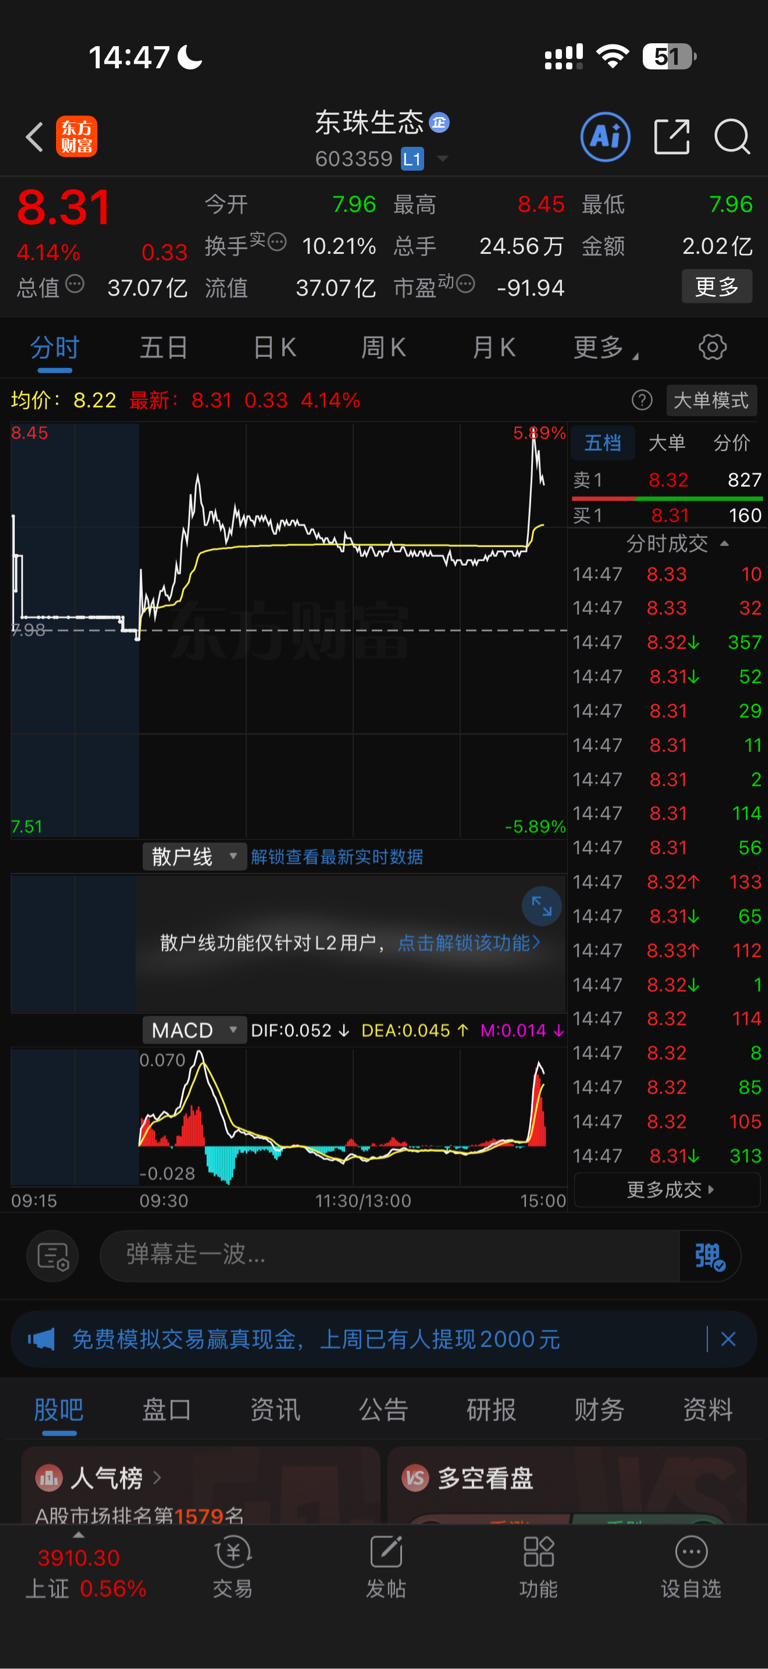Tap 设自选 add to watchlist icon
768x1669 pixels.
[691, 1566]
